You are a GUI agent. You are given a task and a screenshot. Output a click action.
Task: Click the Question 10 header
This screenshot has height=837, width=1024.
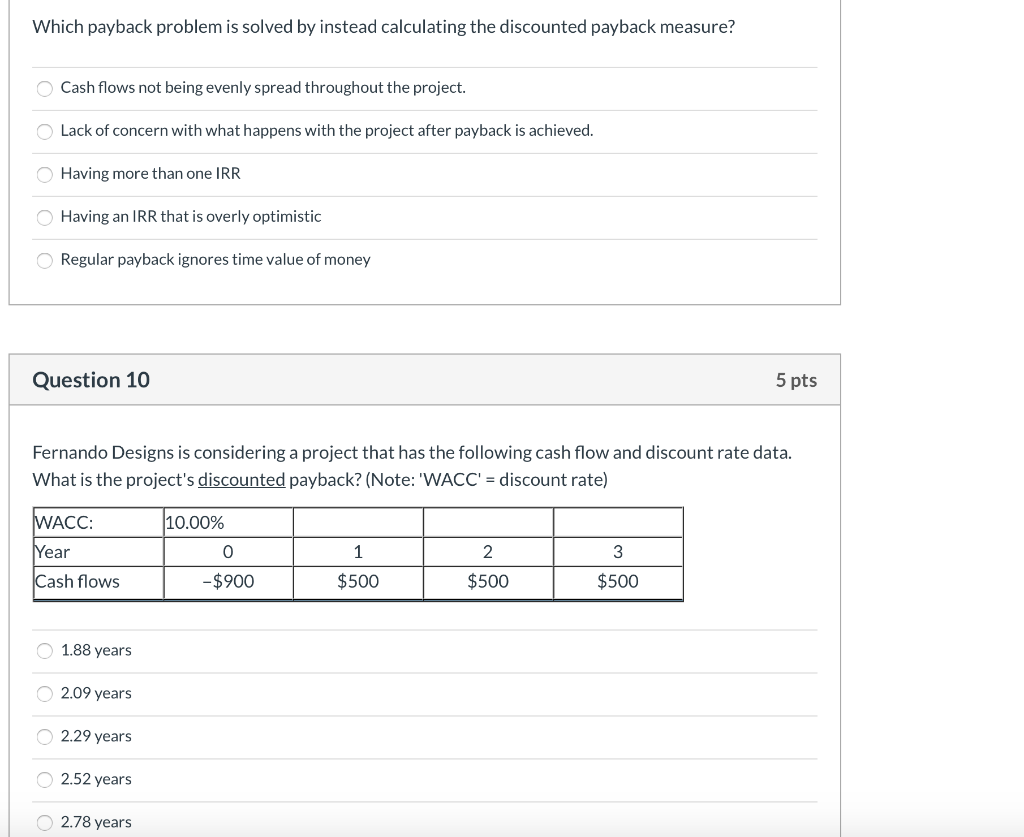coord(90,380)
